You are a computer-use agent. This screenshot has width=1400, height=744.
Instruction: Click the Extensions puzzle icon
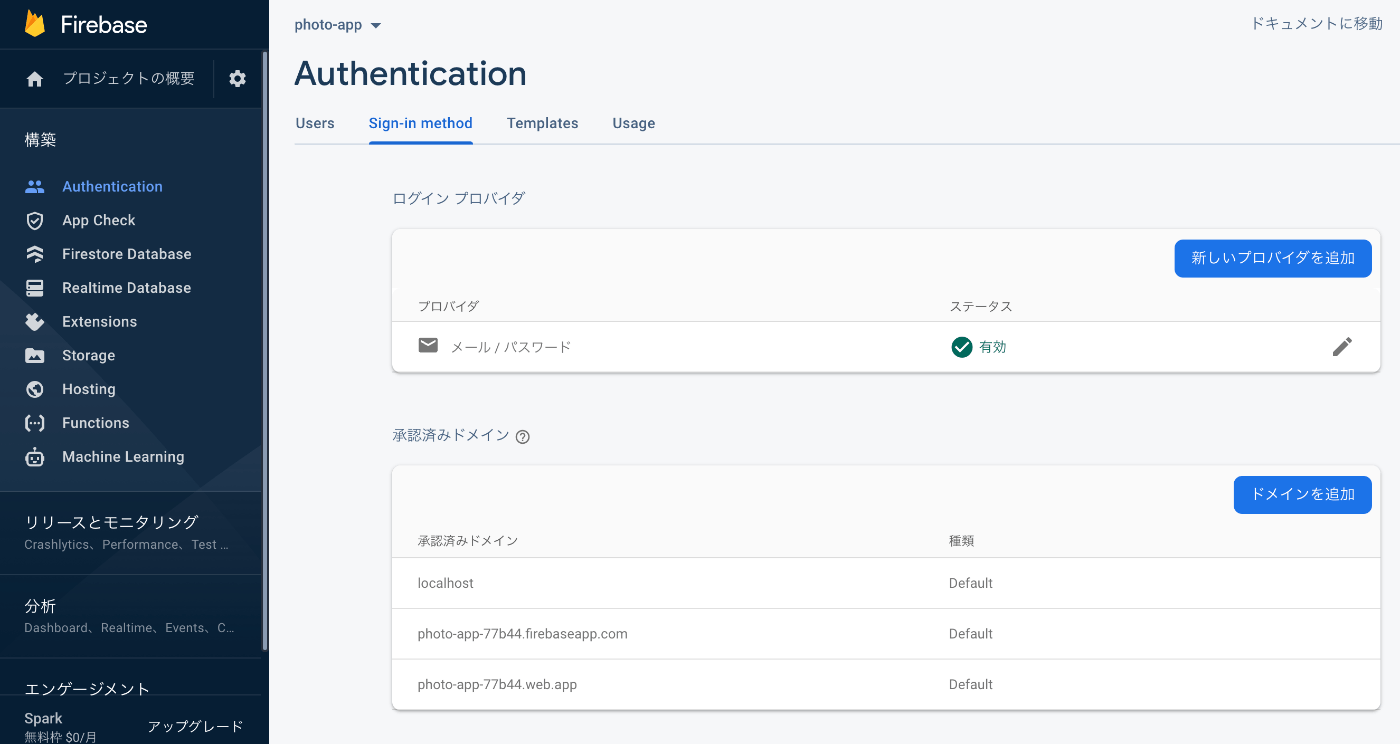click(x=35, y=322)
